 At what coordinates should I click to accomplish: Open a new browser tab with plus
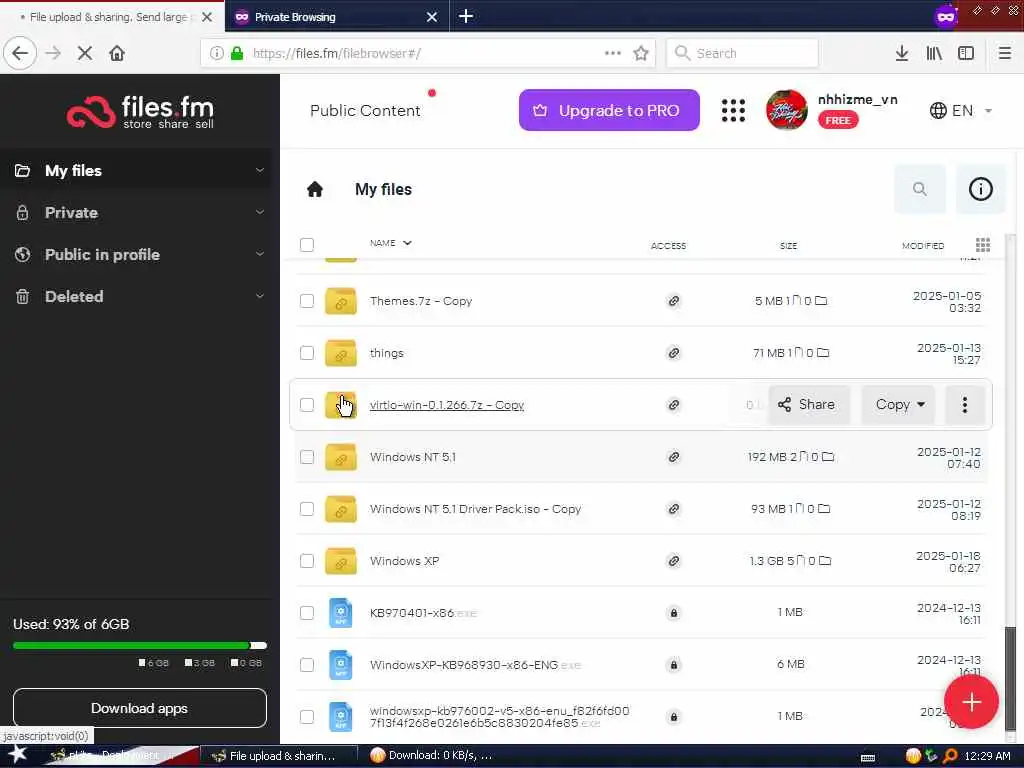466,16
